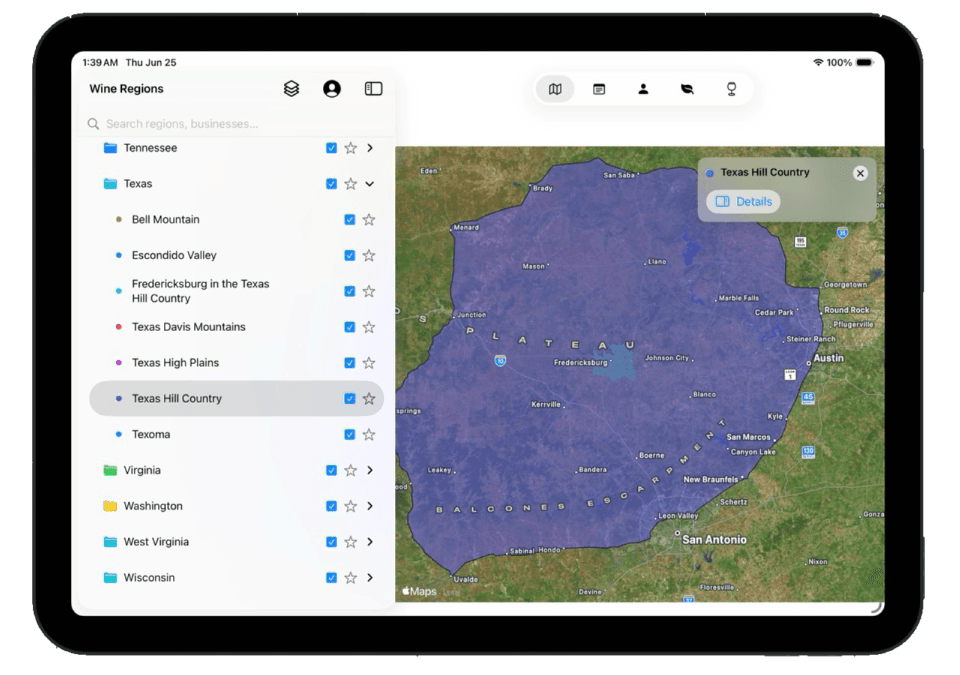Uncheck the Tennessee checkbox
The image size is (960, 675).
click(x=331, y=148)
